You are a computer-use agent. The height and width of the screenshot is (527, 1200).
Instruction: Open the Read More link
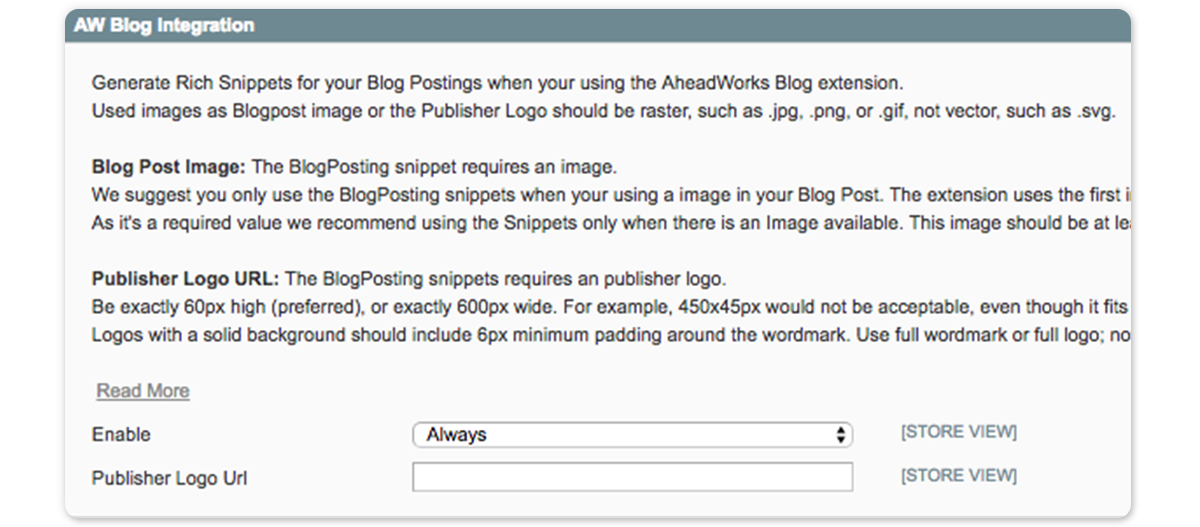click(142, 391)
